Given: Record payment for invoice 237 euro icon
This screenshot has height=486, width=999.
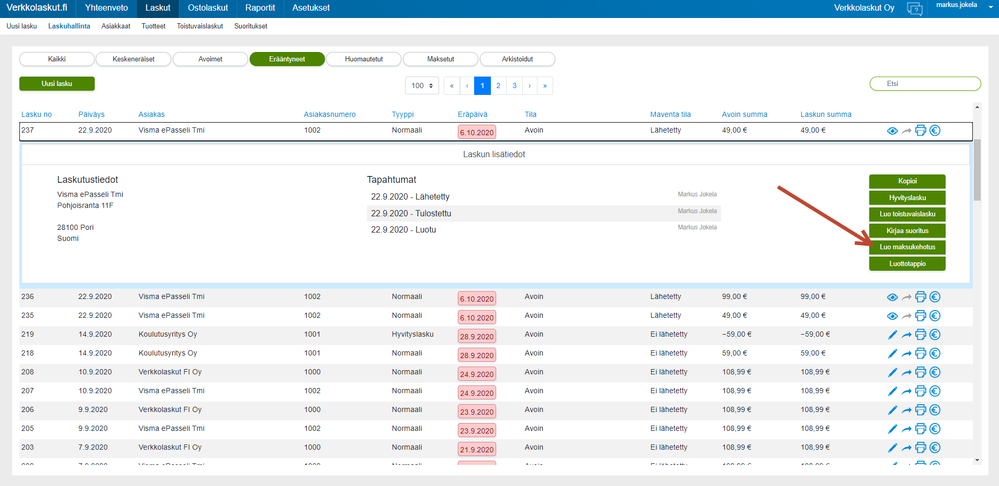Looking at the screenshot, I should (x=935, y=131).
